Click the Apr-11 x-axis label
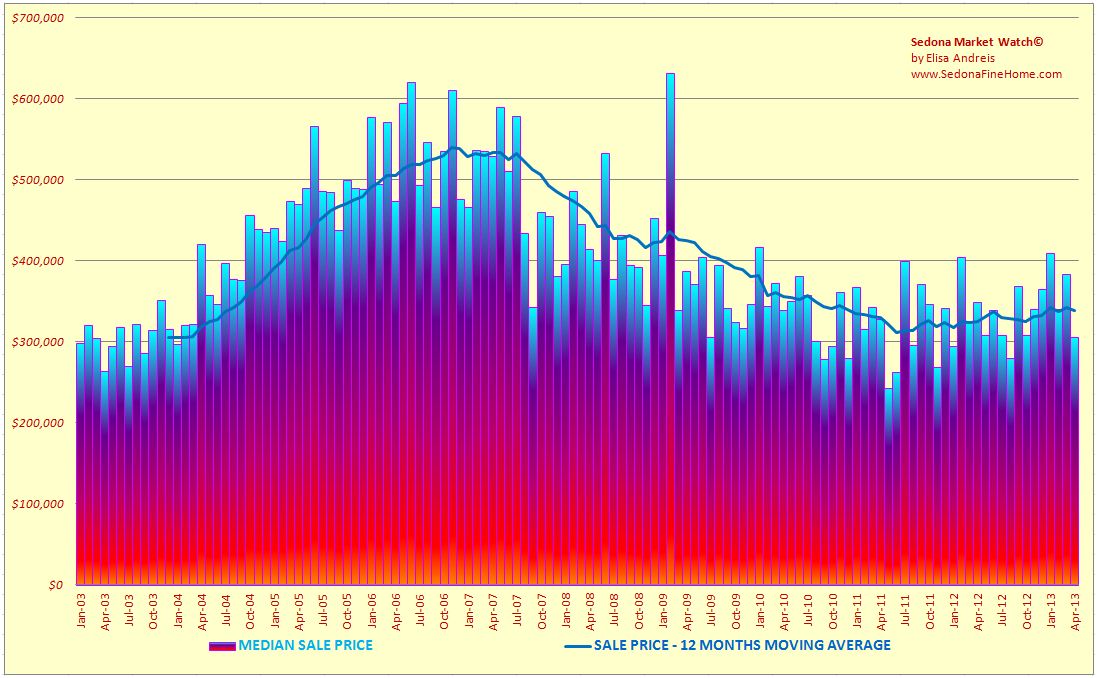This screenshot has width=1097, height=678. (882, 612)
